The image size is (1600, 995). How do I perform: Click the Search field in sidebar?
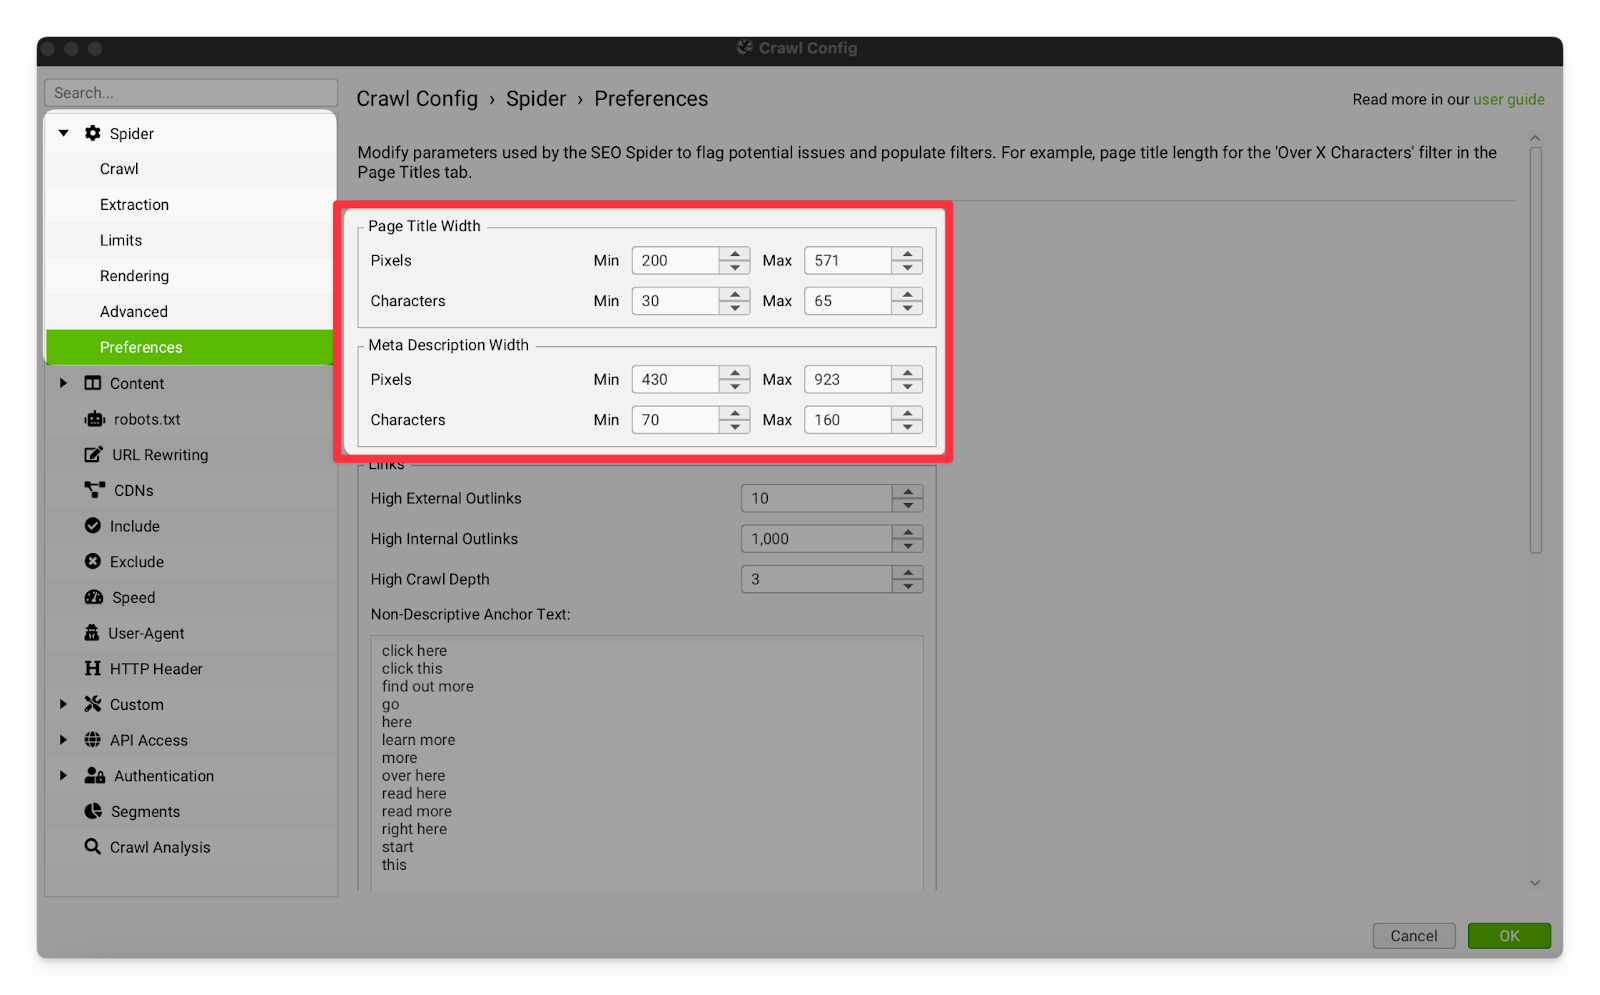[190, 93]
